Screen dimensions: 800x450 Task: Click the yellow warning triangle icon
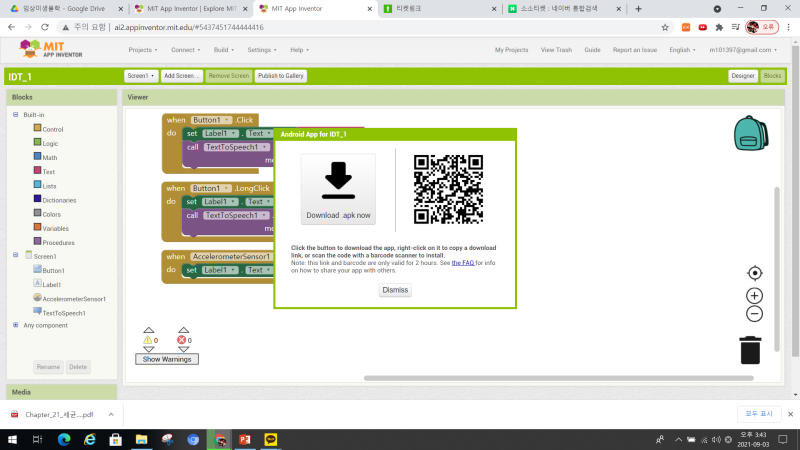pos(147,340)
